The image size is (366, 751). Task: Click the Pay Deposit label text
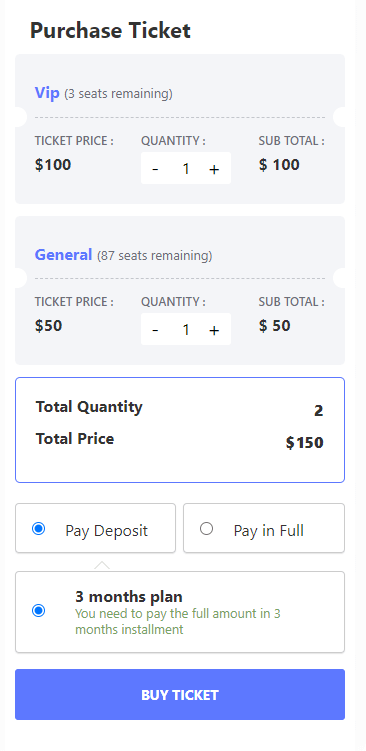(106, 531)
